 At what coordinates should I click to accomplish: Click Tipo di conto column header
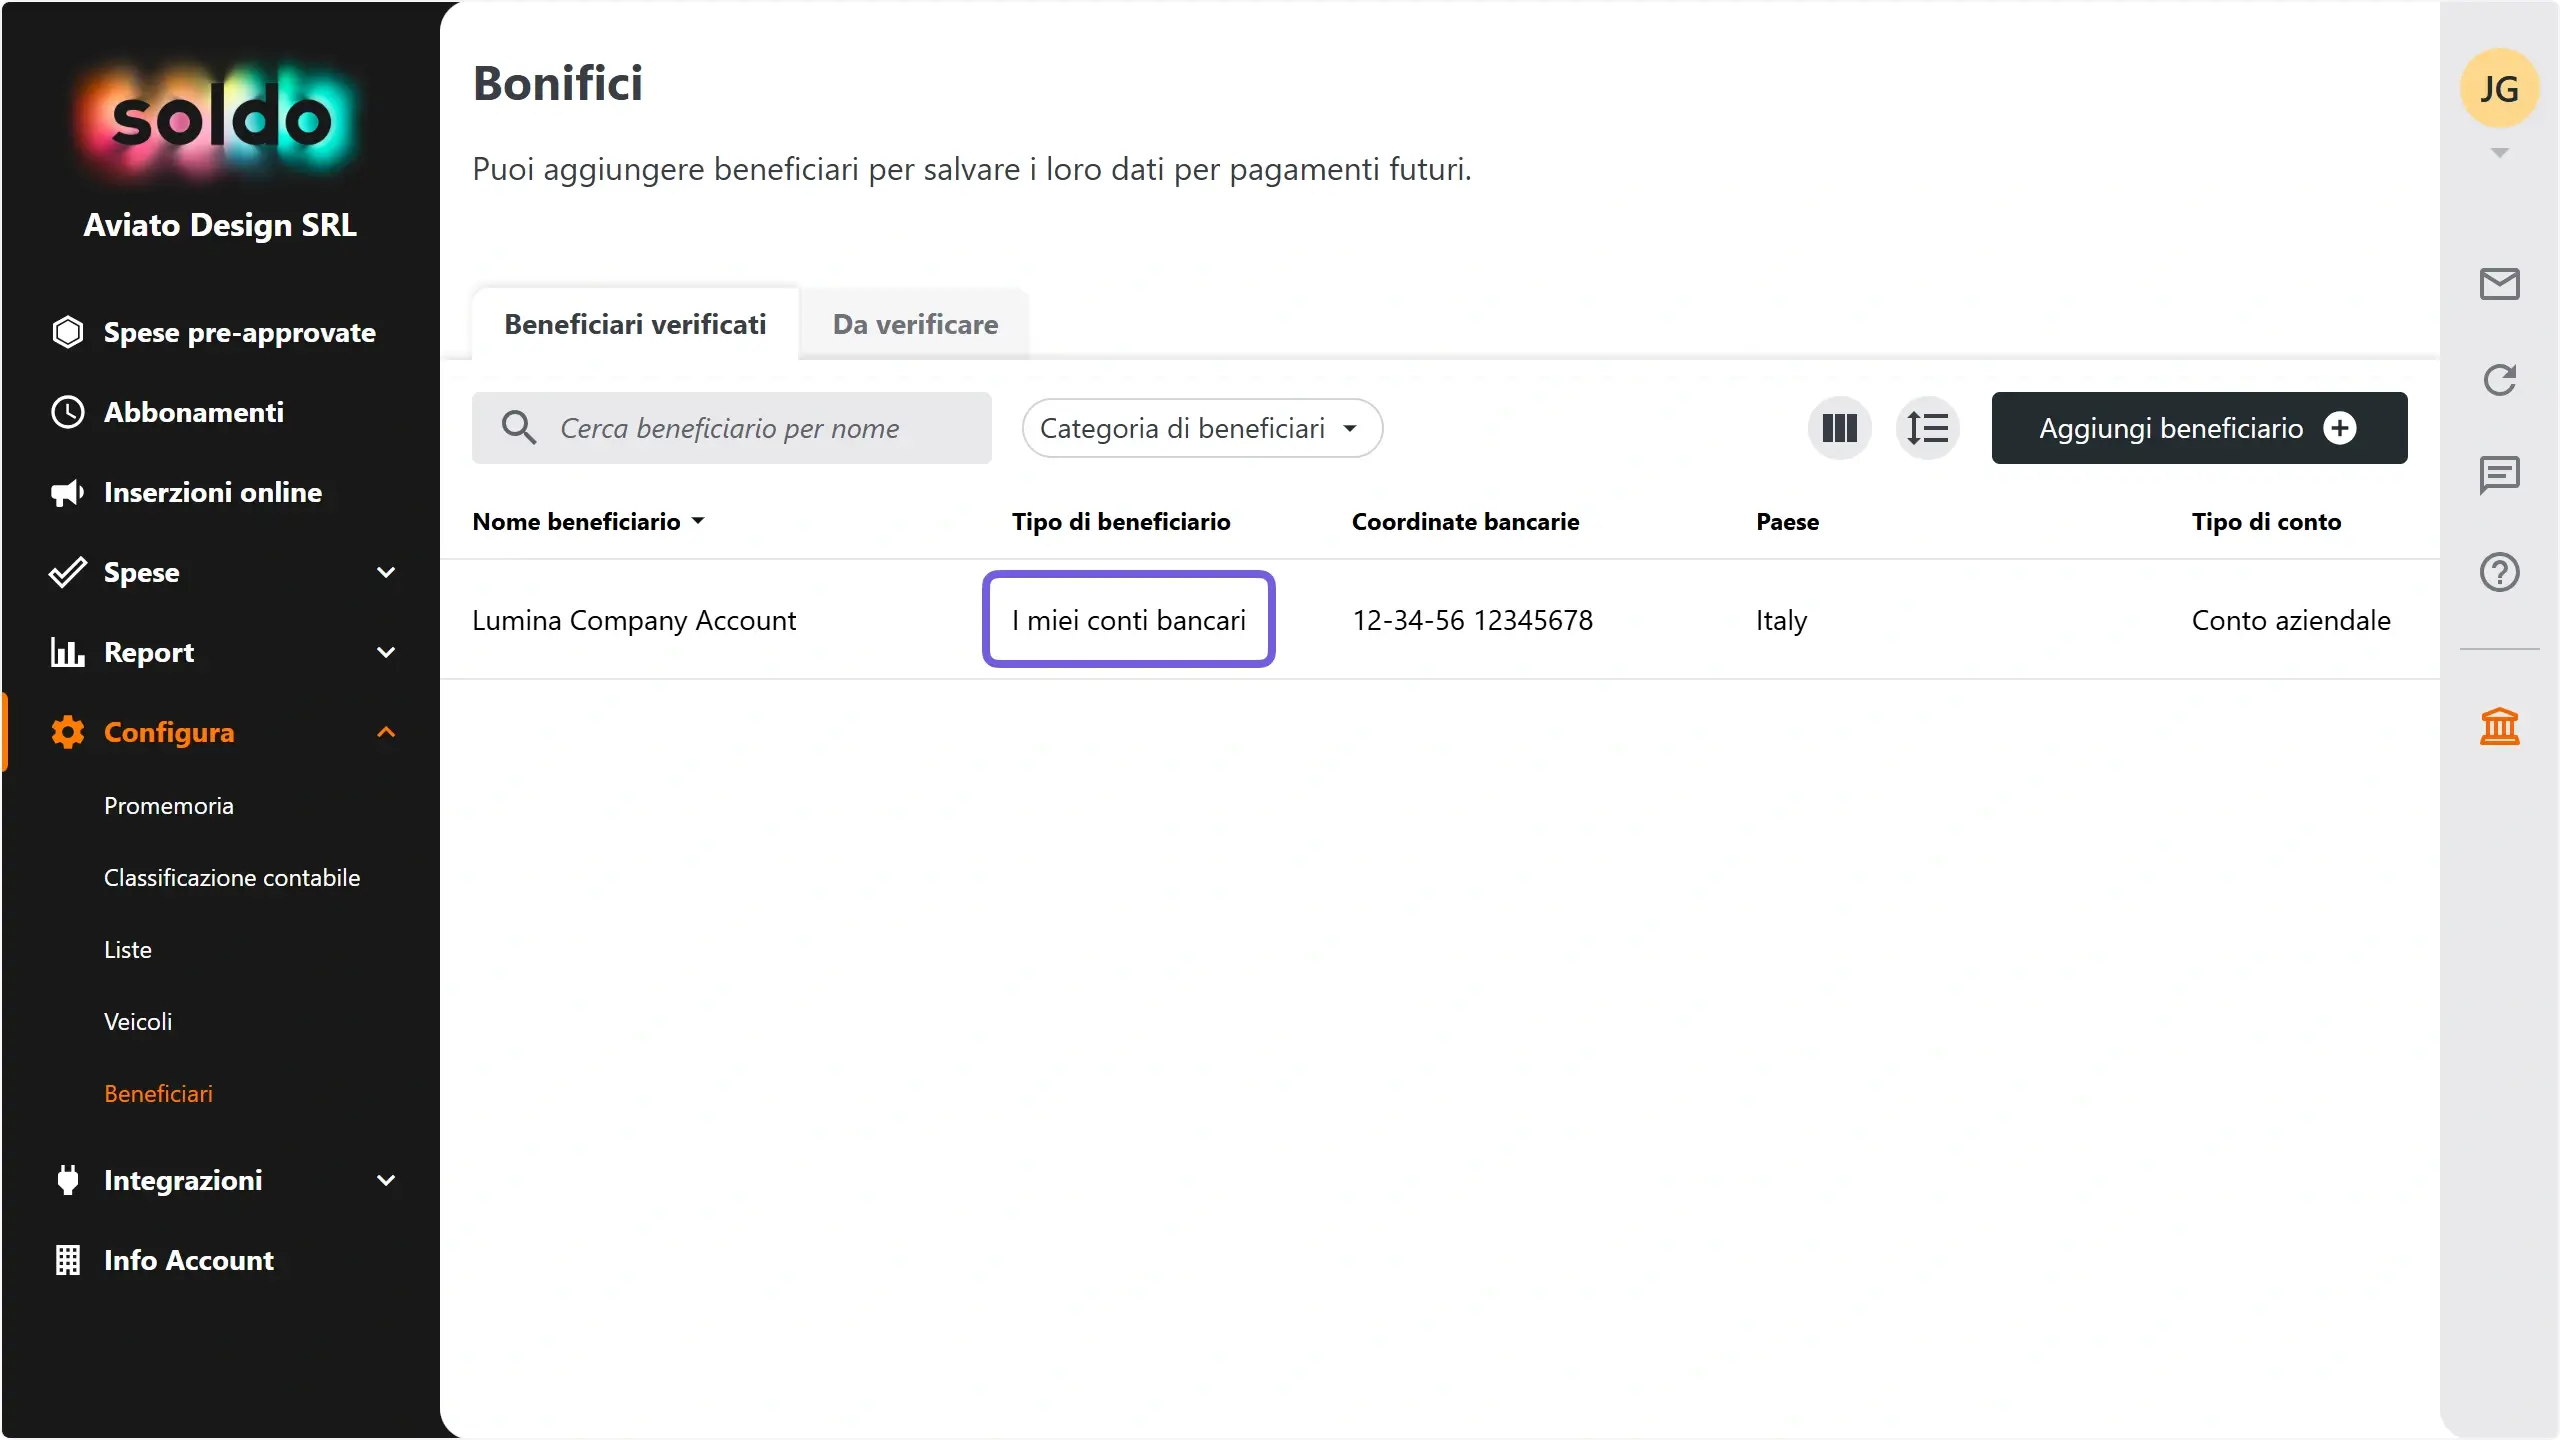coord(2266,521)
